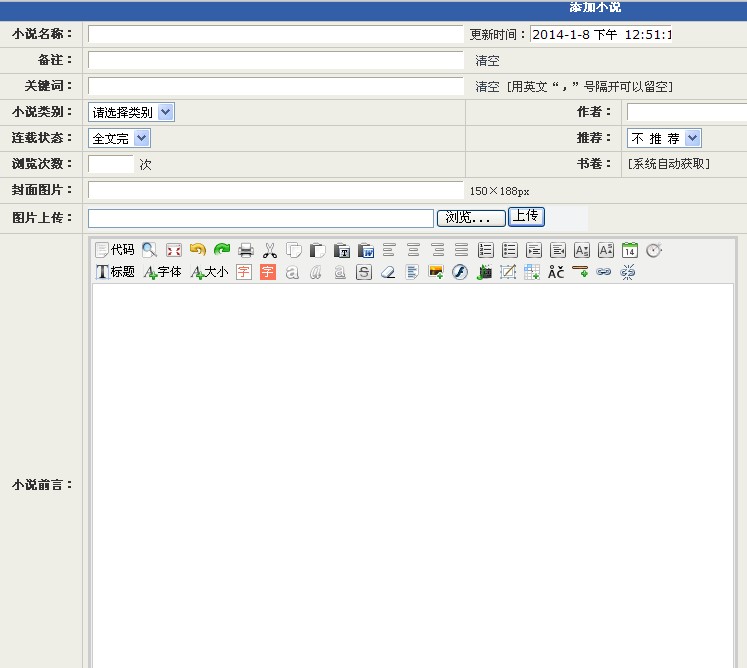Insert an image with the picture icon
This screenshot has width=747, height=668.
436,272
